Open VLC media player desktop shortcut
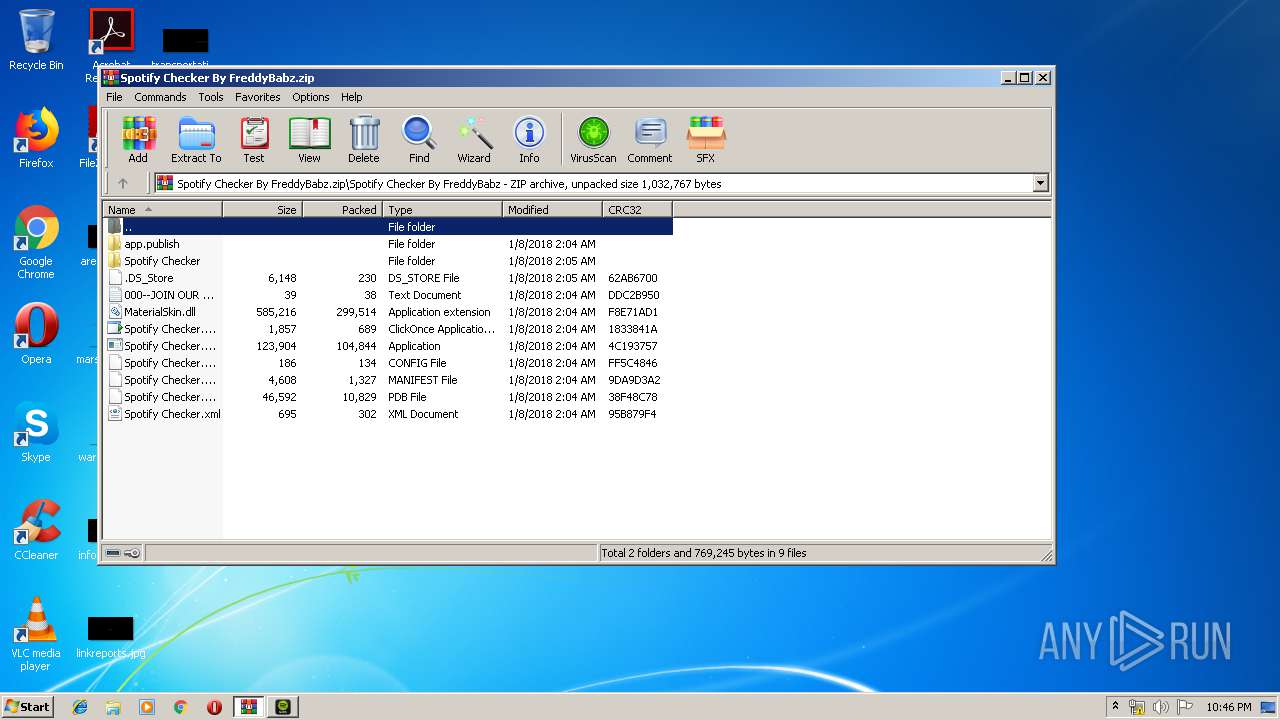 pos(36,634)
